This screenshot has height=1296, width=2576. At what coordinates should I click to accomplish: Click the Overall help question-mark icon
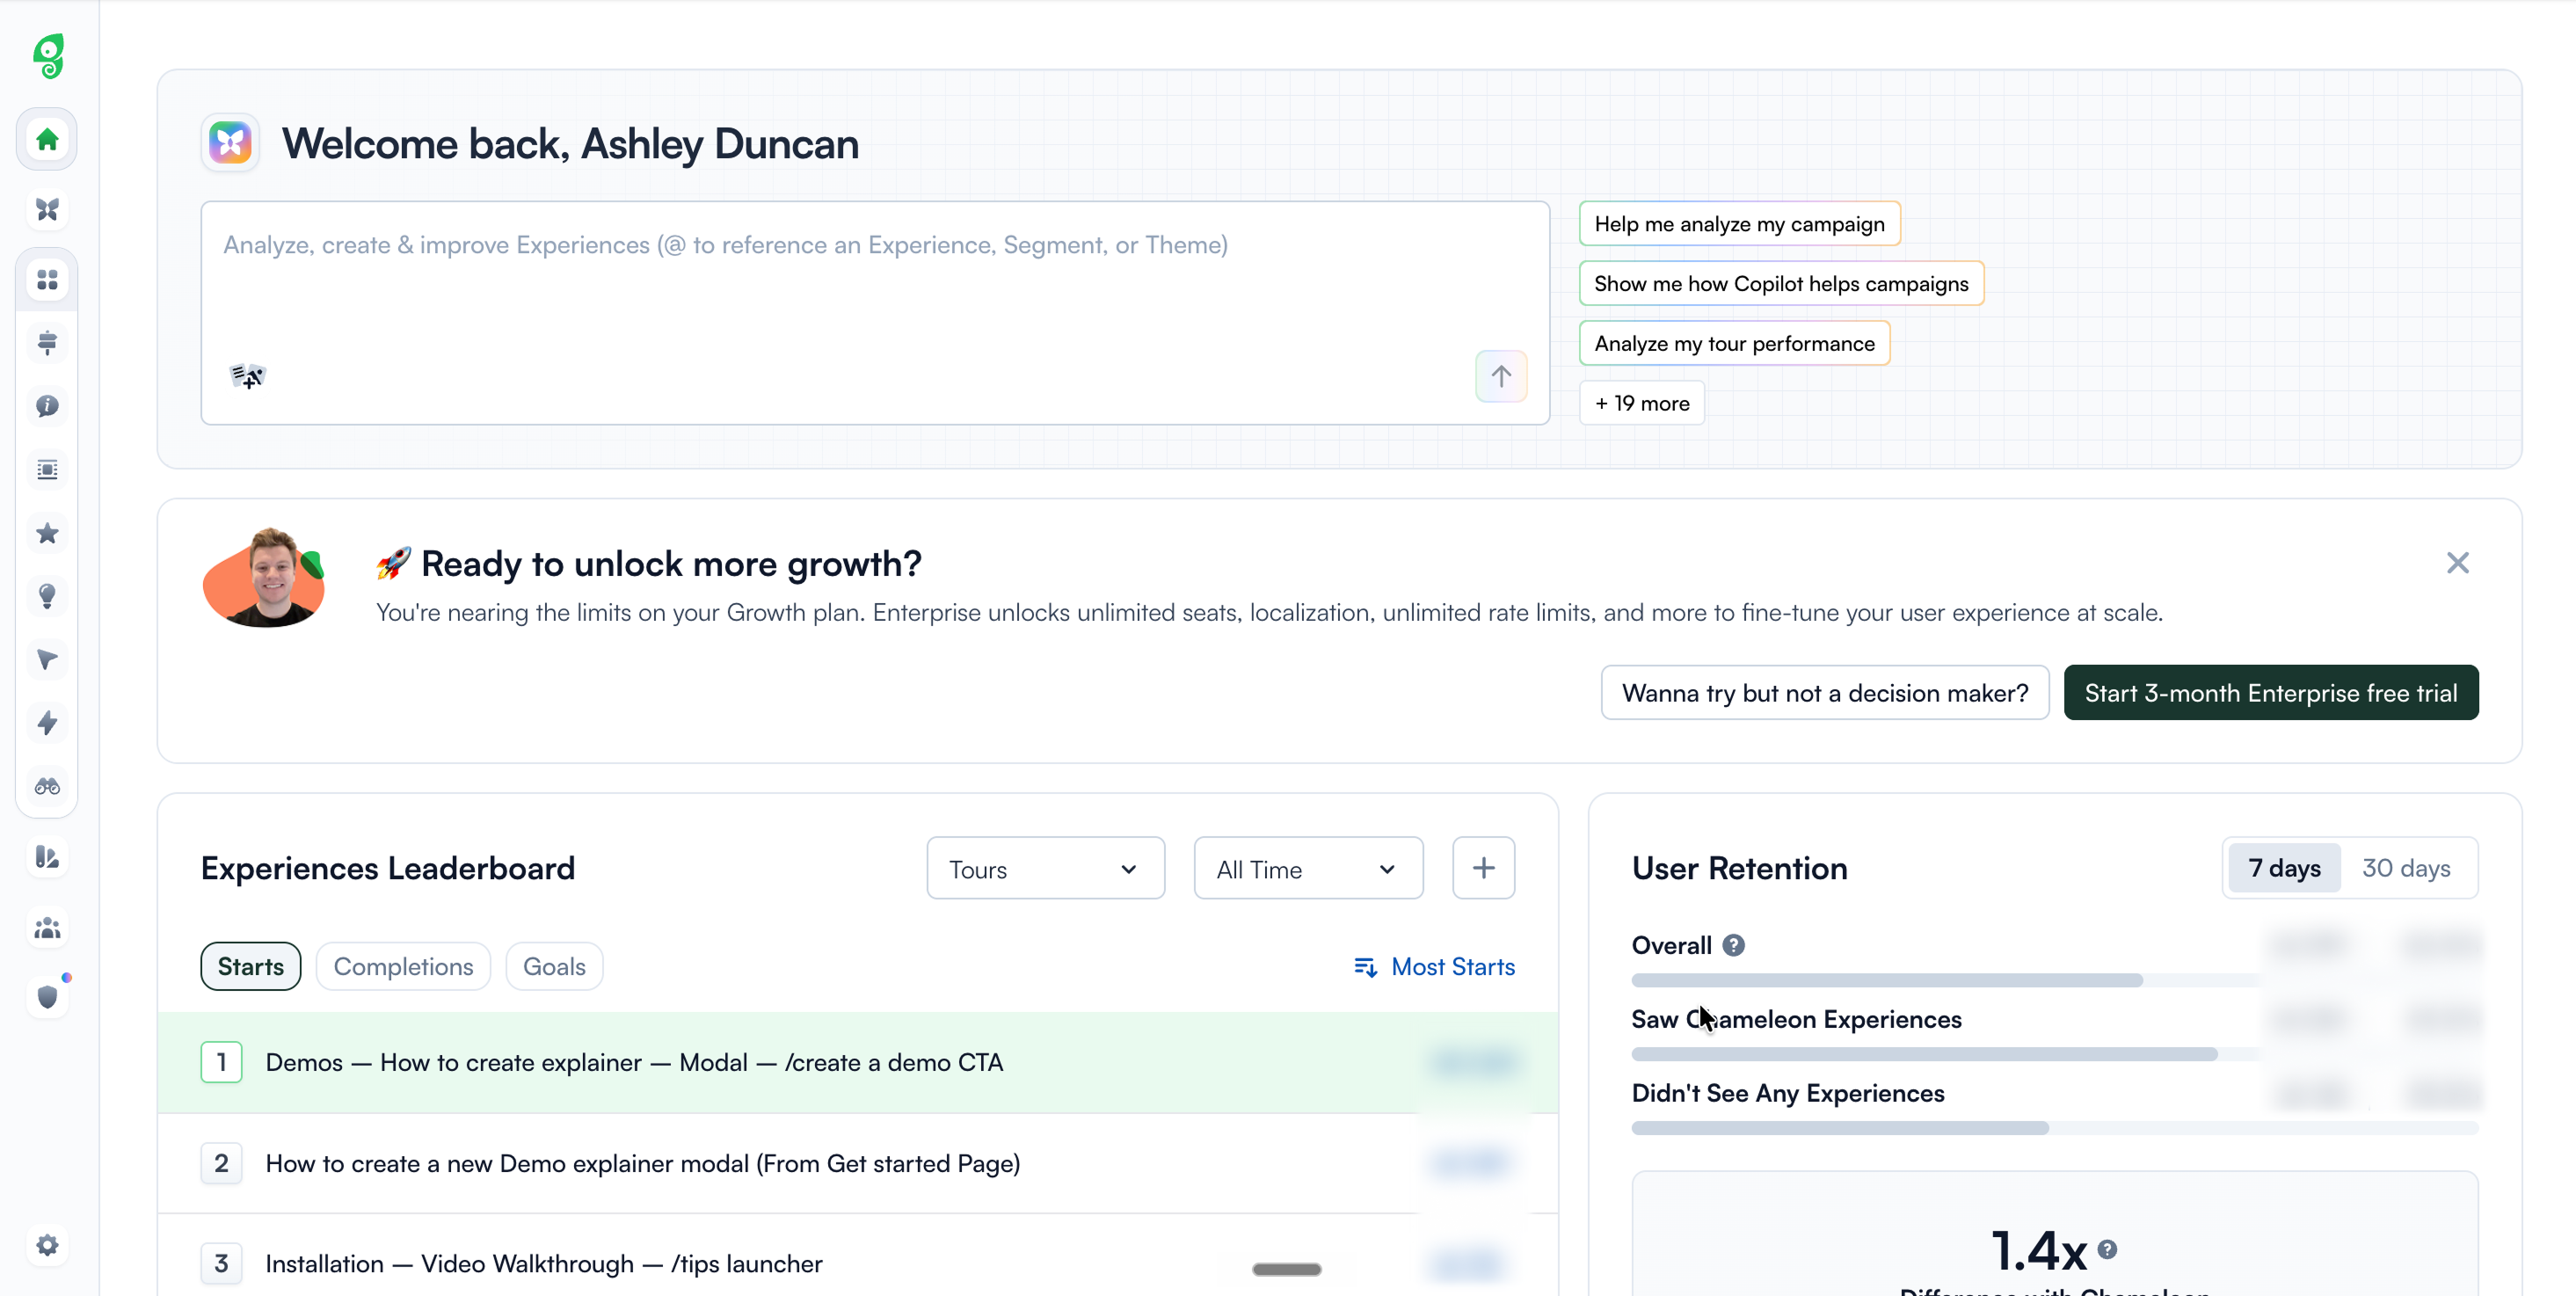1733,945
